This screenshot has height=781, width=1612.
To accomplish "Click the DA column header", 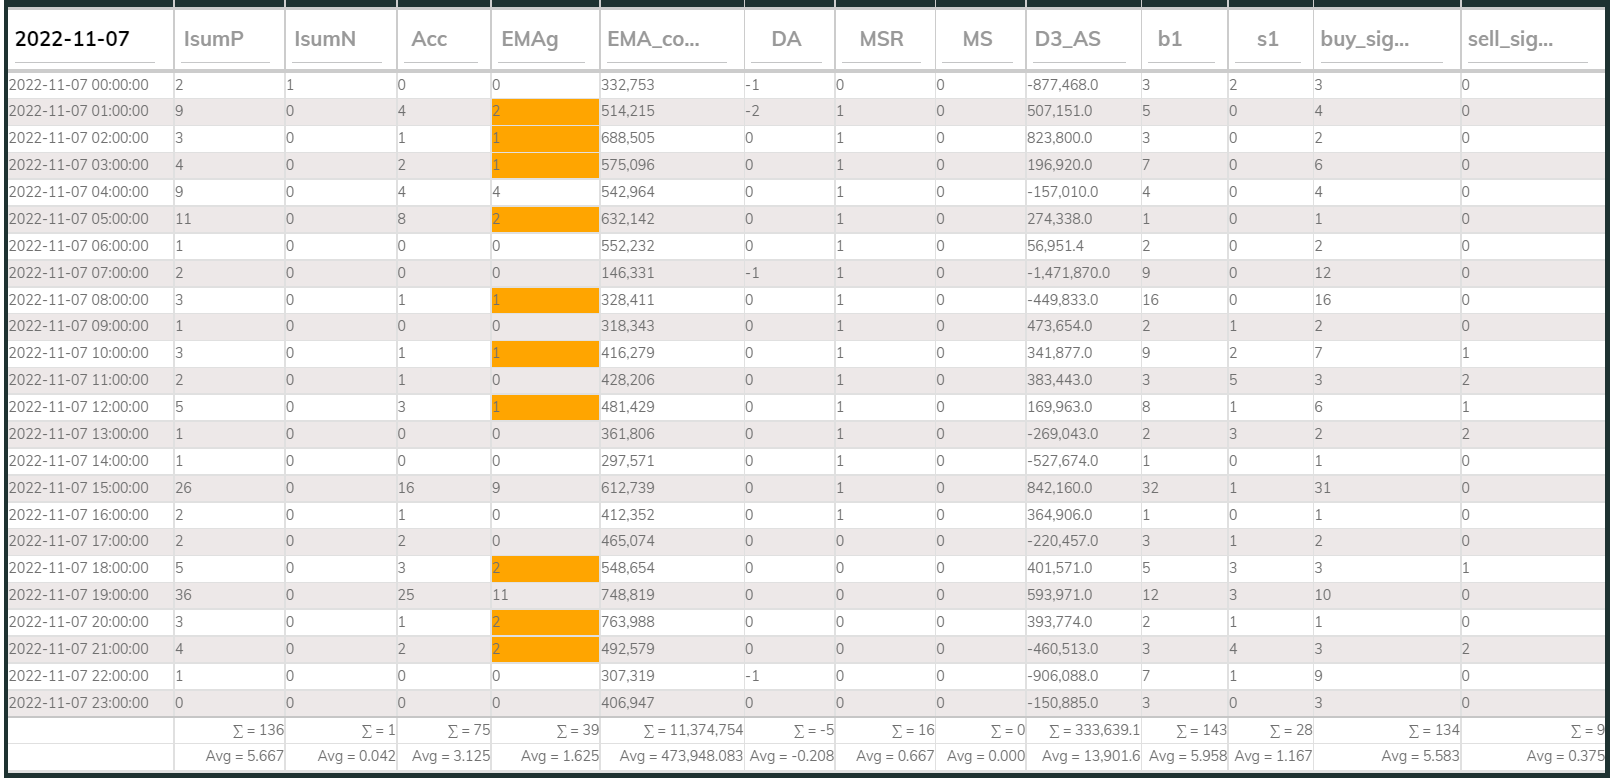I will click(789, 39).
